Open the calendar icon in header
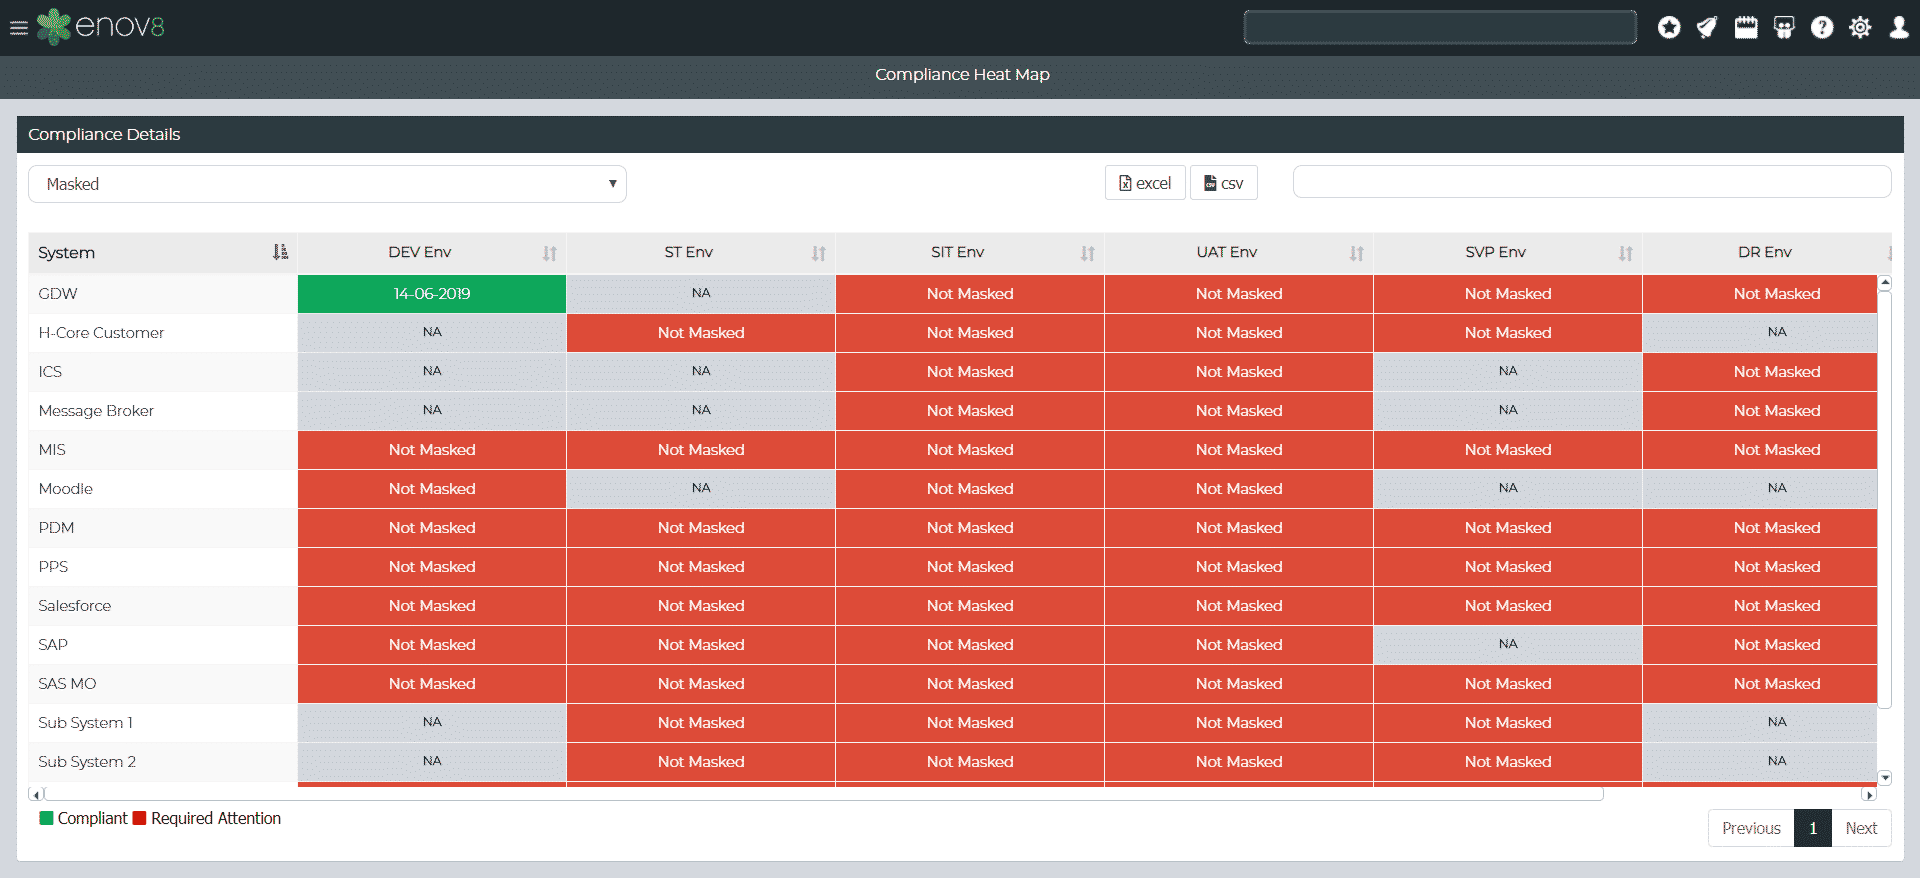Viewport: 1920px width, 878px height. click(1745, 28)
